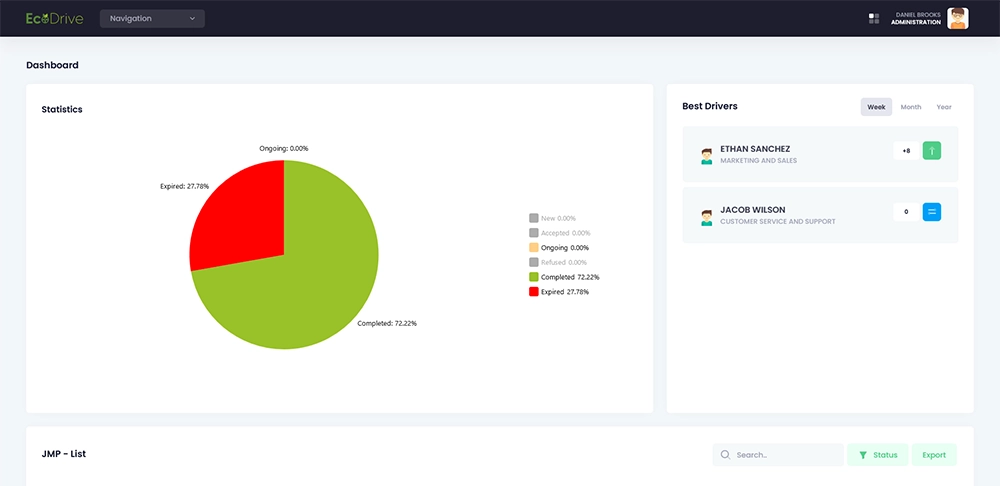1000x486 pixels.
Task: Expand the Daniel Brooks Administration user menu
Action: point(915,18)
